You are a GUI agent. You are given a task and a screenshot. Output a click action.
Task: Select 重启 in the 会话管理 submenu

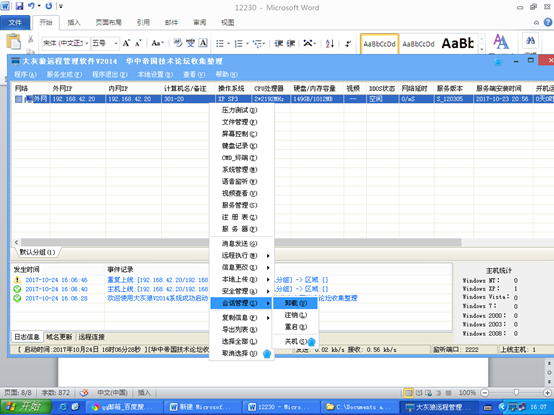[296, 327]
